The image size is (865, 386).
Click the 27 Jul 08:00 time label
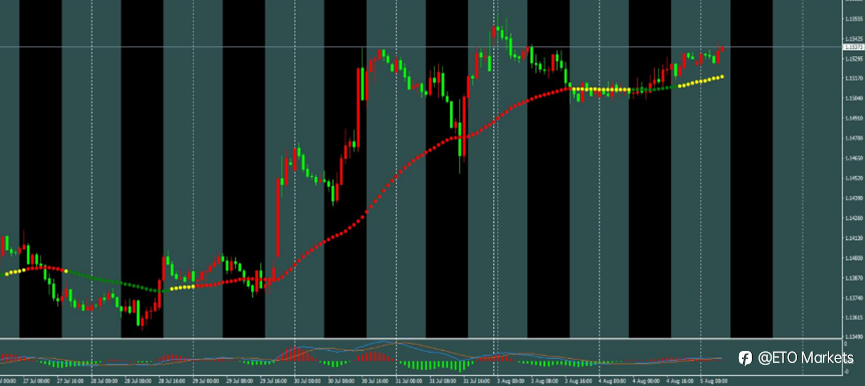[x=36, y=380]
